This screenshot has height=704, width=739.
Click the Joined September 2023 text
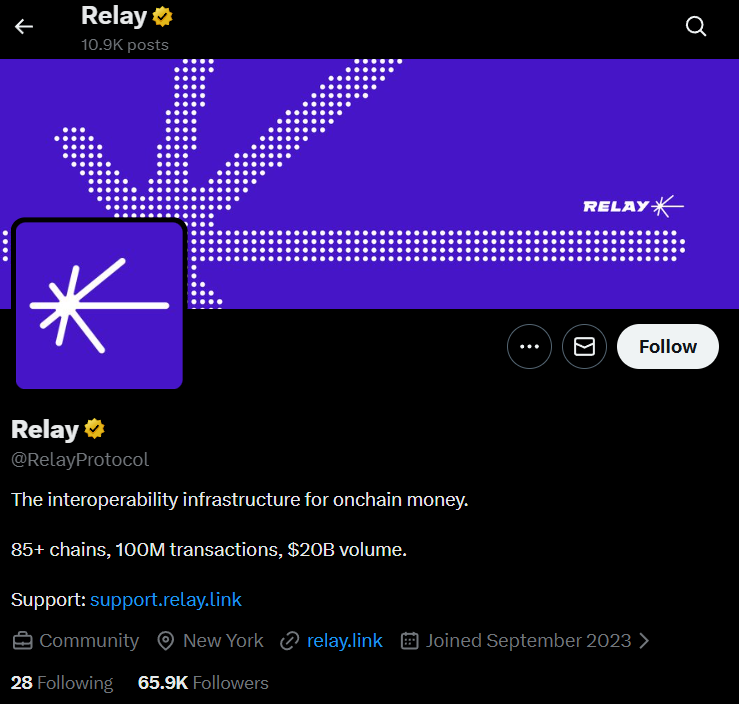point(529,641)
